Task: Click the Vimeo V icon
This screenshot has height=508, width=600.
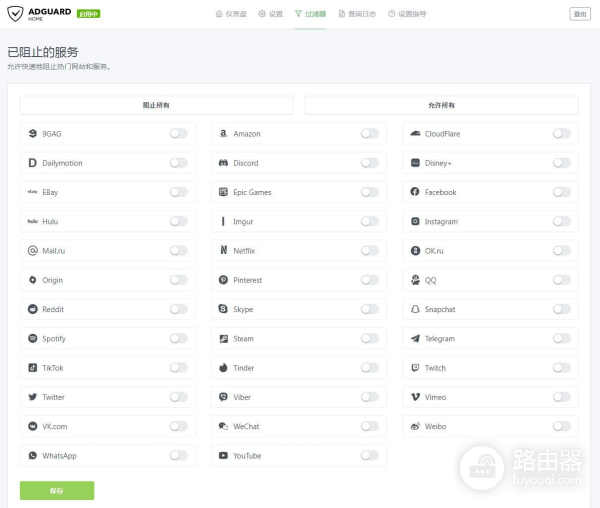Action: [x=415, y=397]
